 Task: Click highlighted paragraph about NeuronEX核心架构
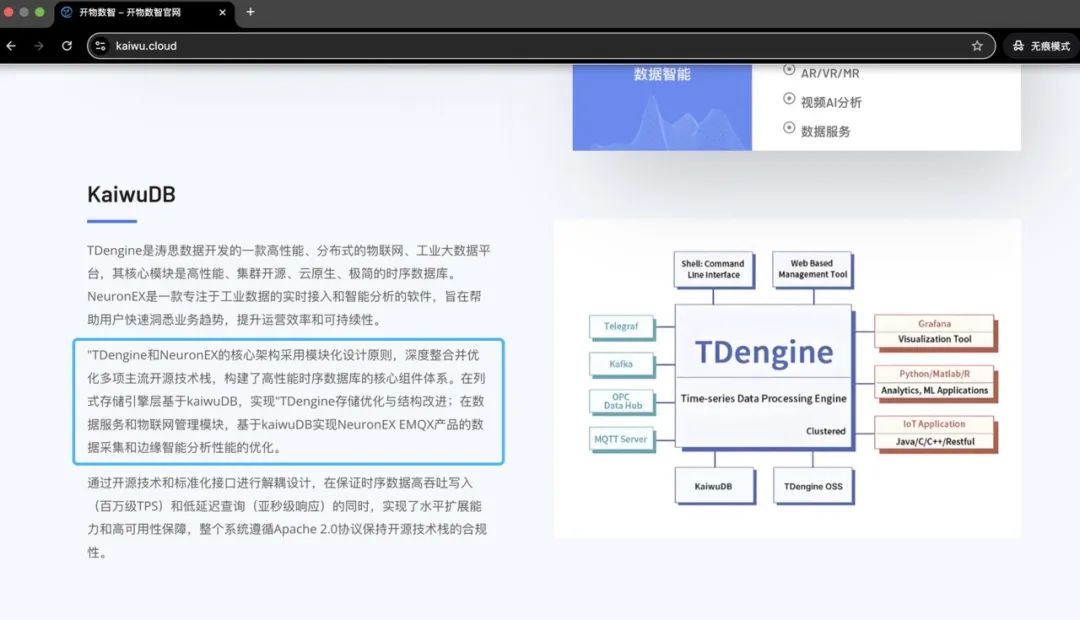(287, 401)
